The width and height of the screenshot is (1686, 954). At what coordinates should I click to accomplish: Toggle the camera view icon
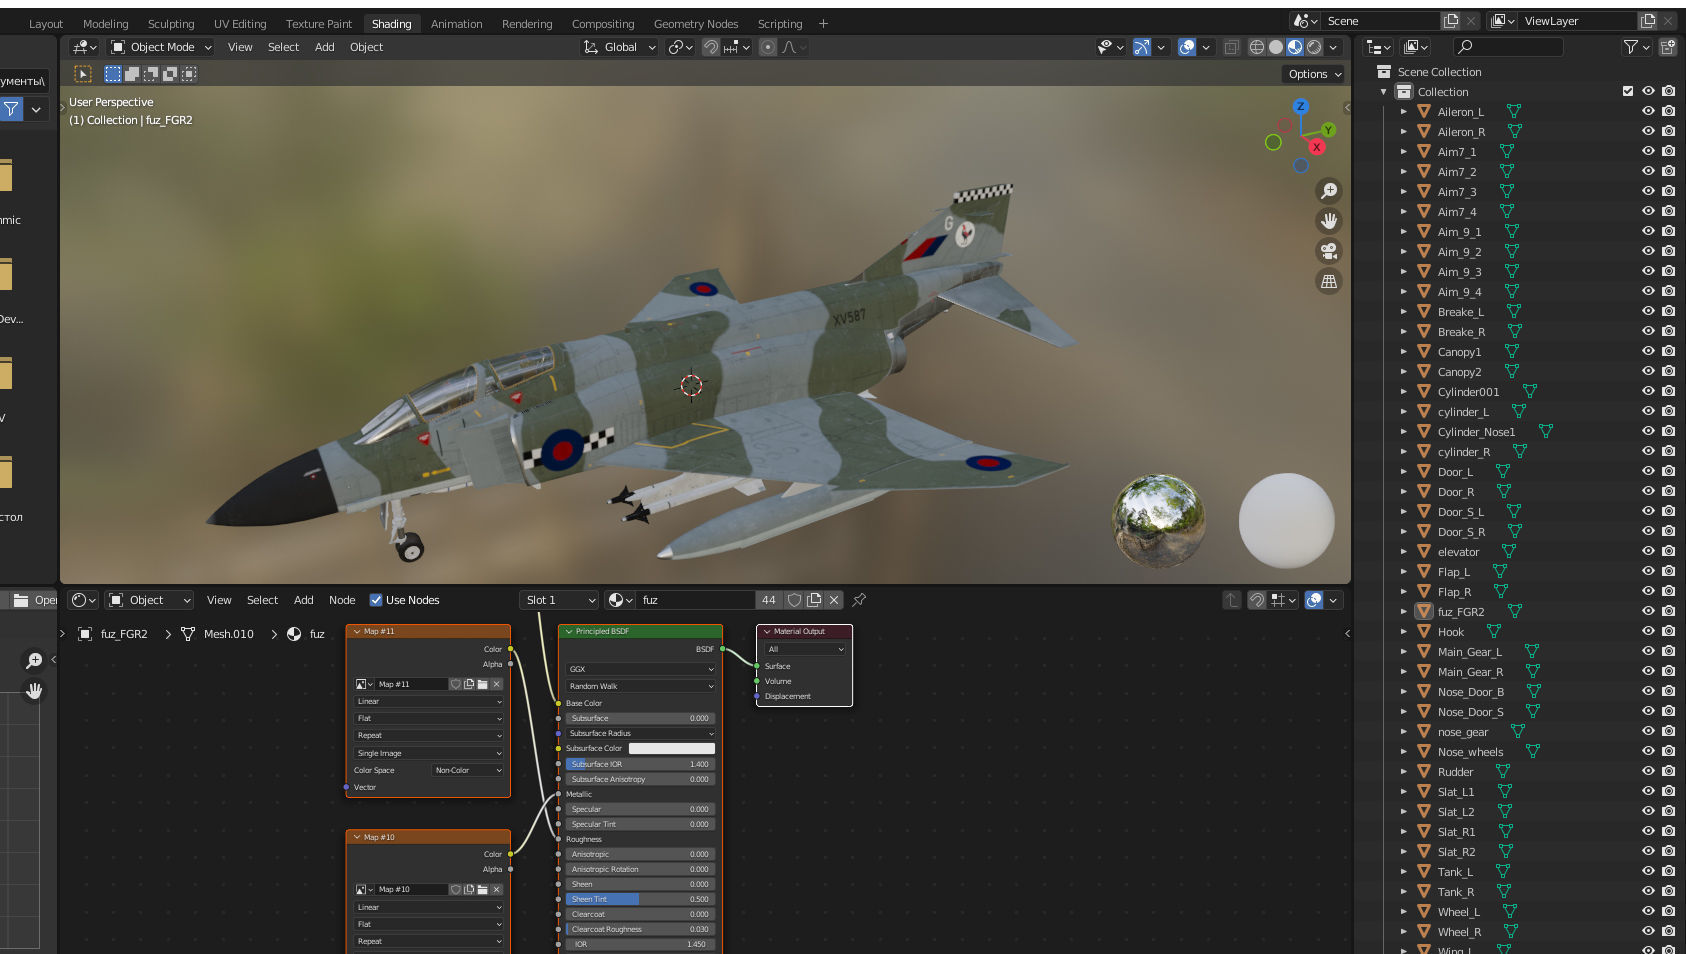click(x=1329, y=251)
